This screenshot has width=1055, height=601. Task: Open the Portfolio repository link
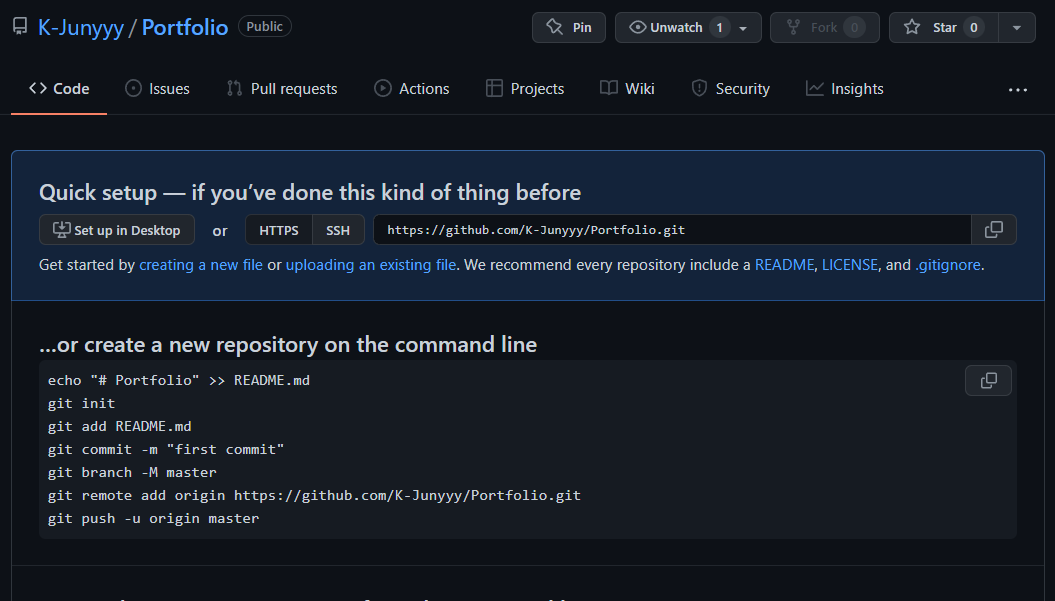click(x=185, y=28)
